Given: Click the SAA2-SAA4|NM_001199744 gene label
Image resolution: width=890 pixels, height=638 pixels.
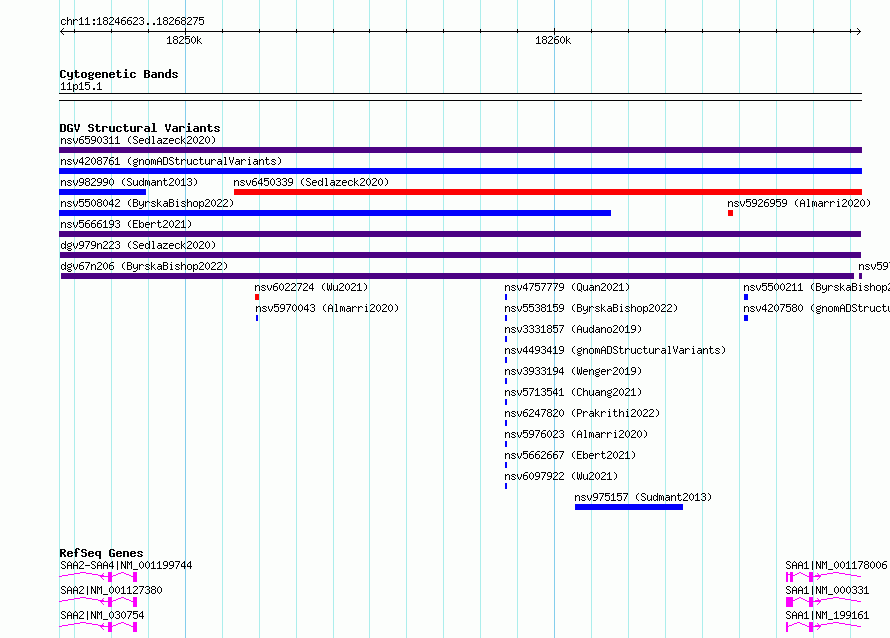Looking at the screenshot, I should click(126, 565).
